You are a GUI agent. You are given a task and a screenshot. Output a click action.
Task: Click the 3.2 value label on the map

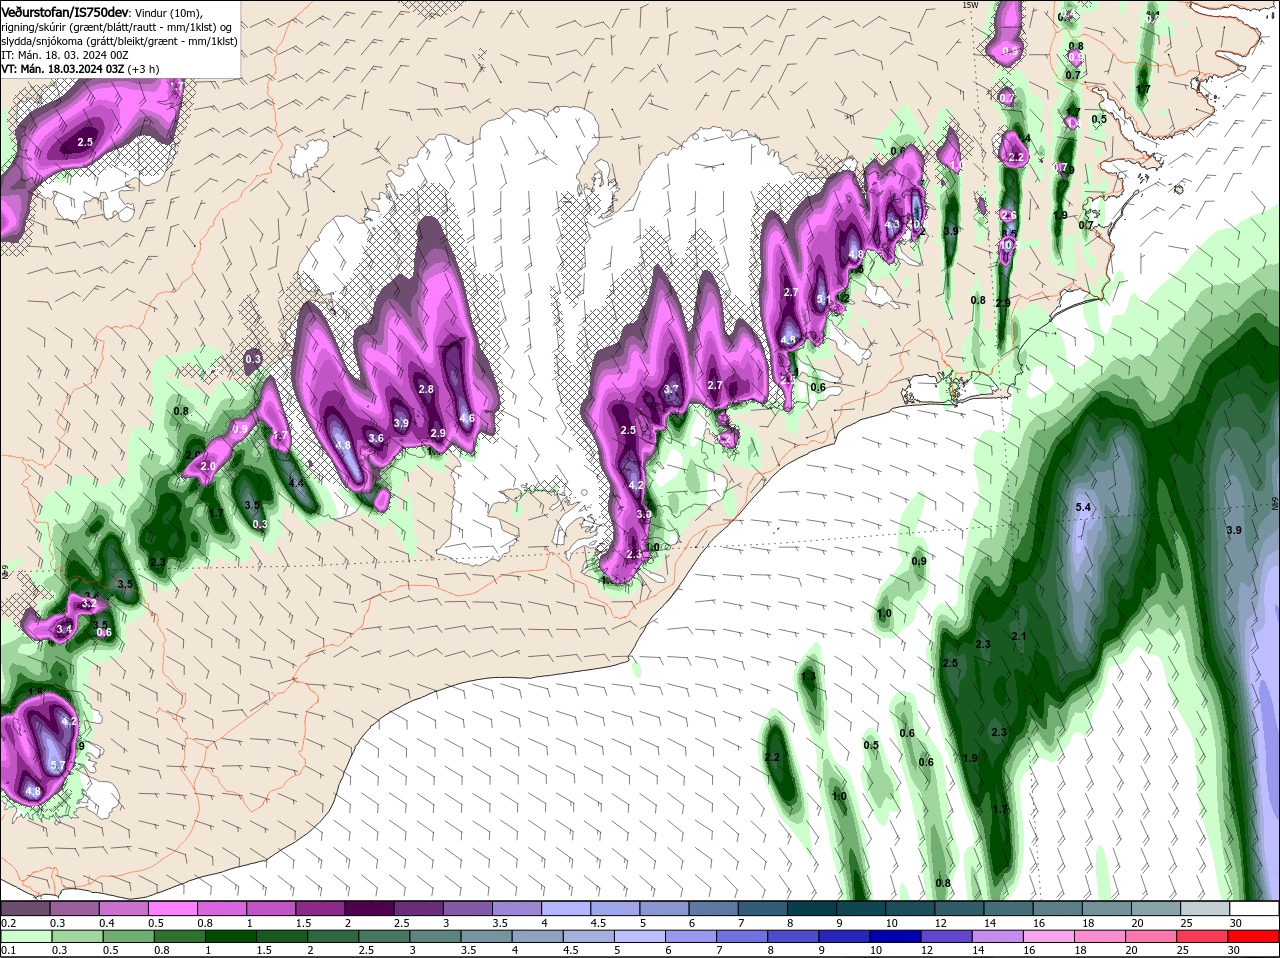88,604
